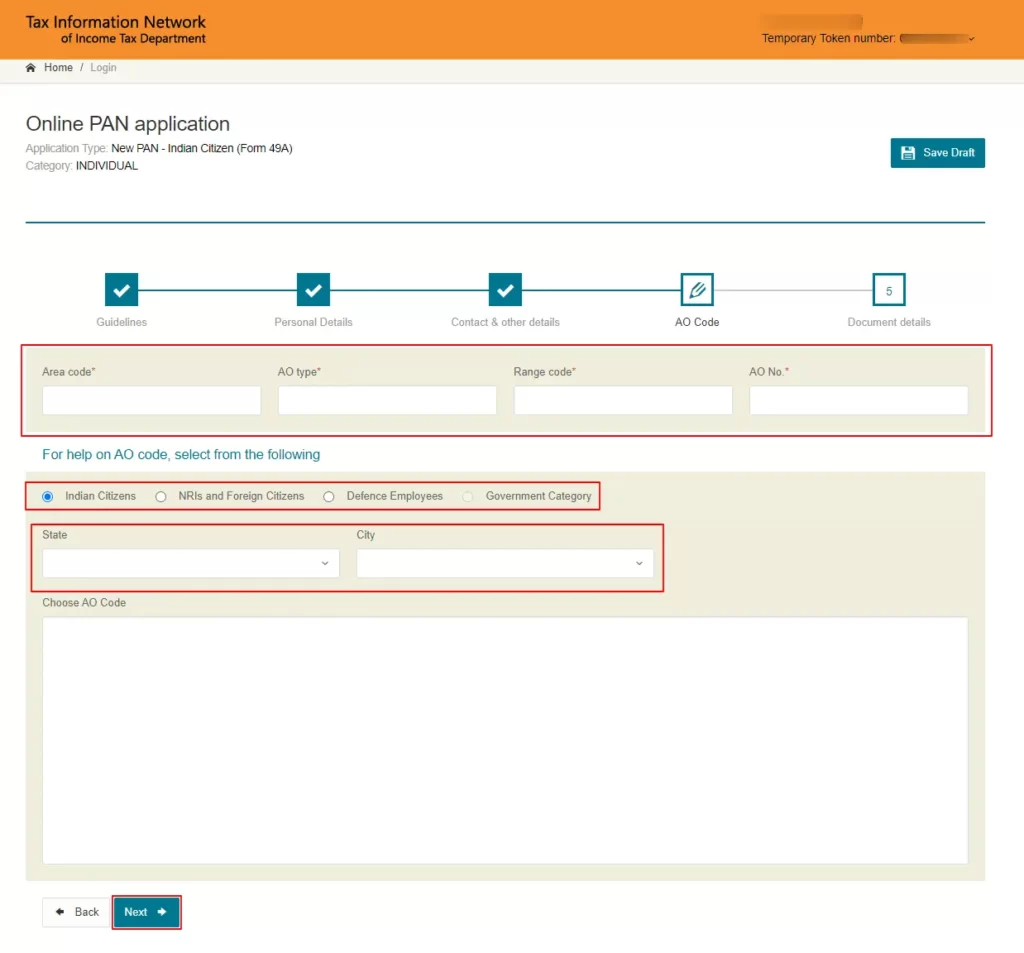Select the Indian Citizens radio button
Viewport: 1024px width, 953px height.
click(48, 497)
